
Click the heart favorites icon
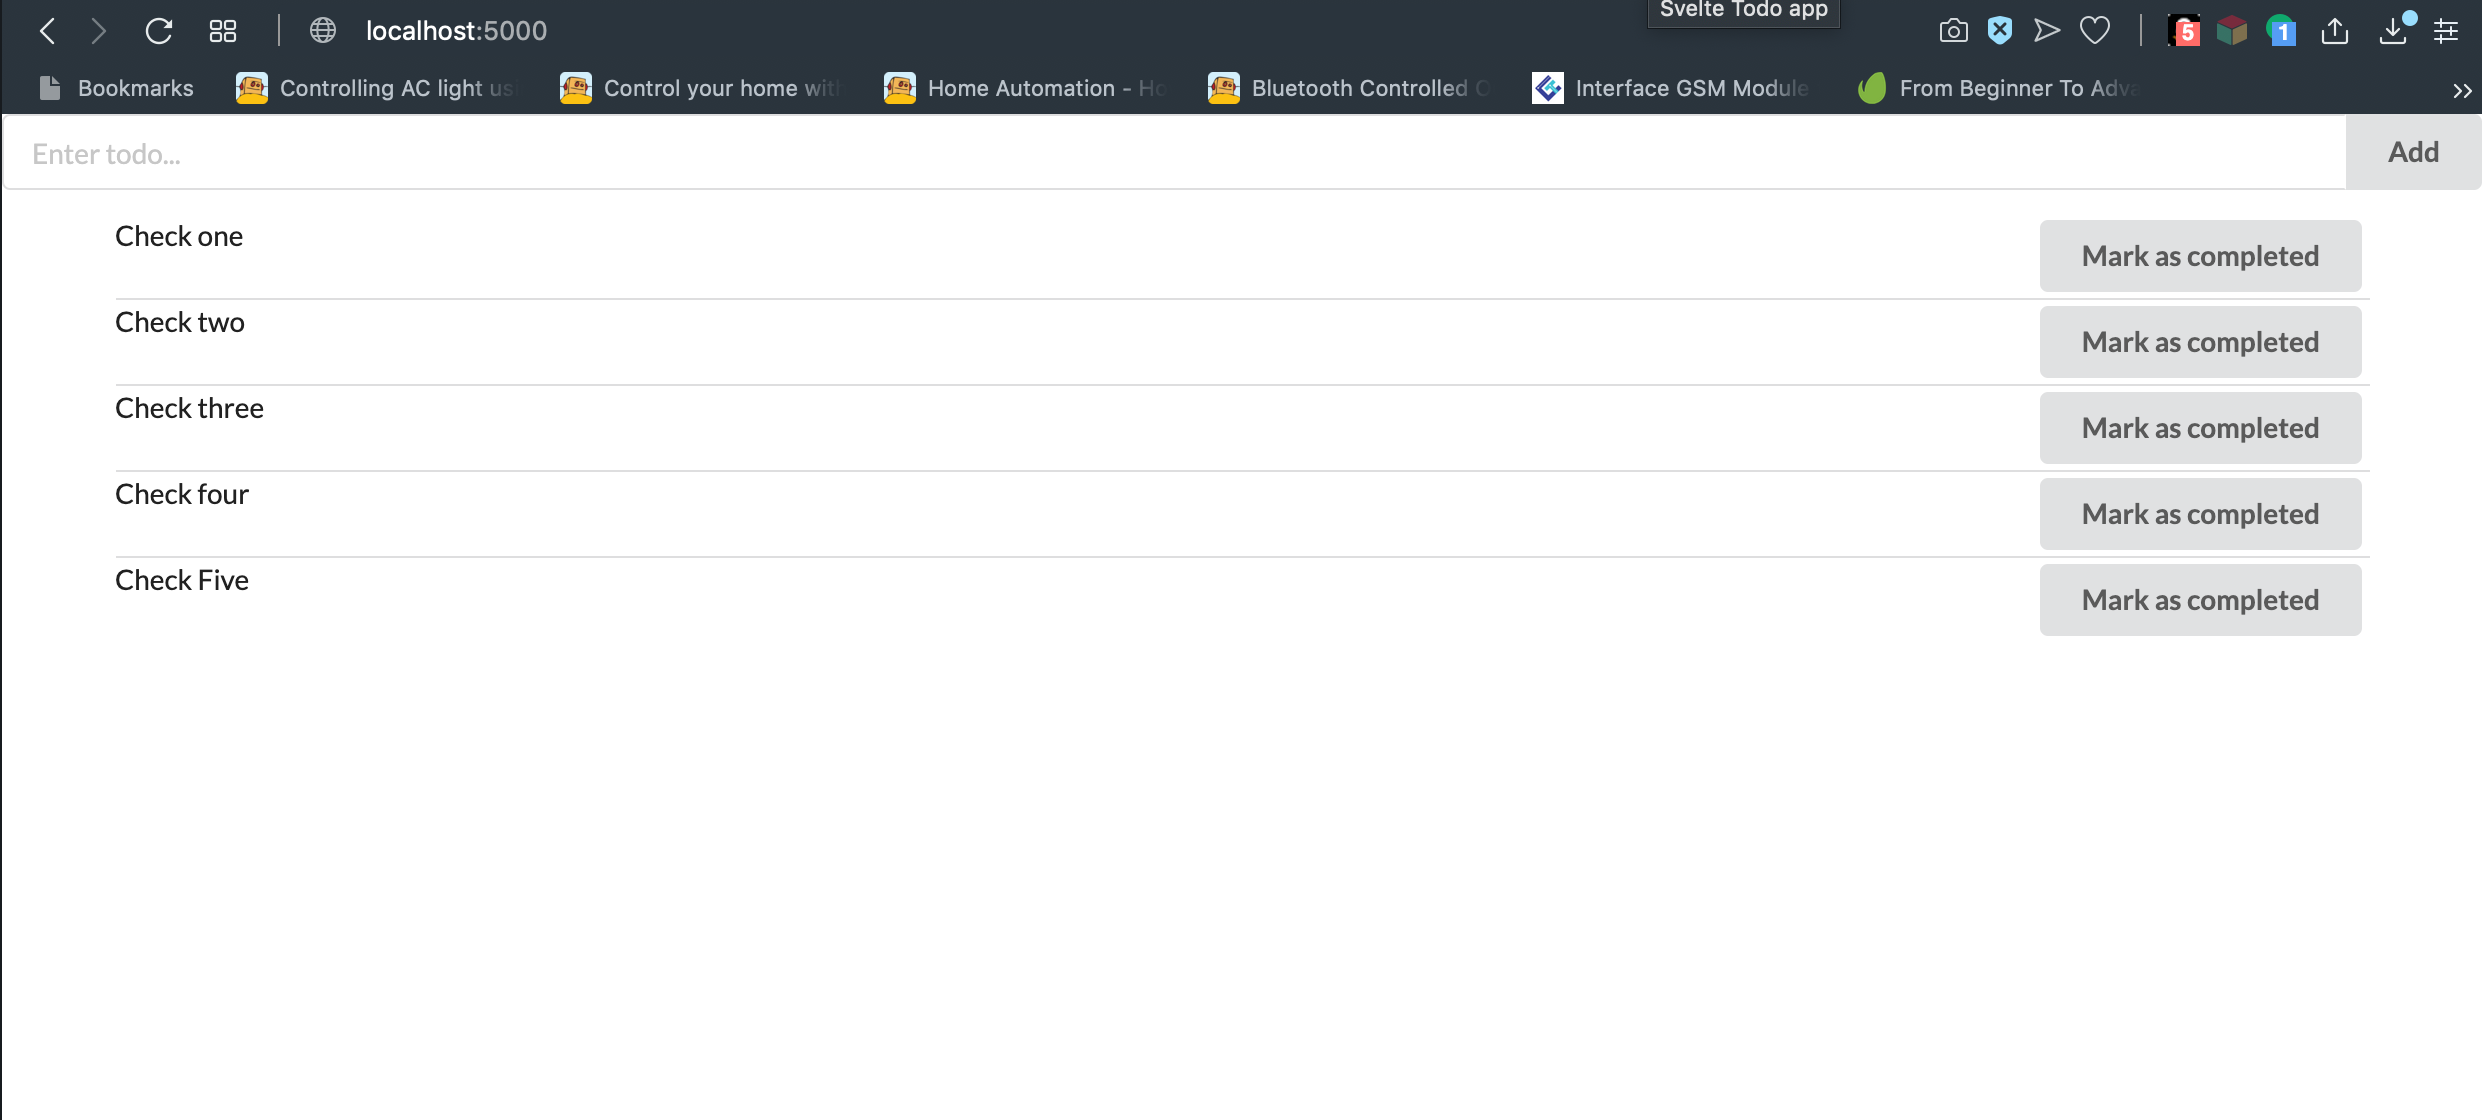tap(2095, 31)
